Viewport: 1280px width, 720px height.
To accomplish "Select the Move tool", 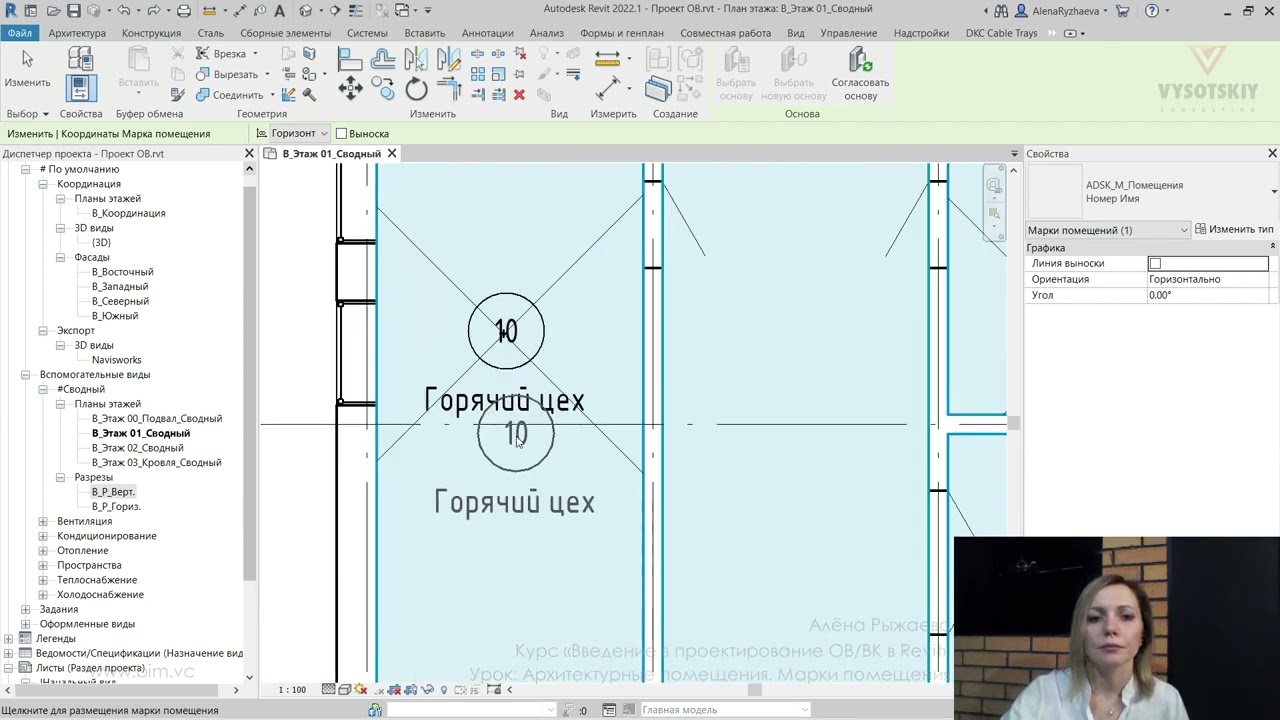I will point(350,90).
